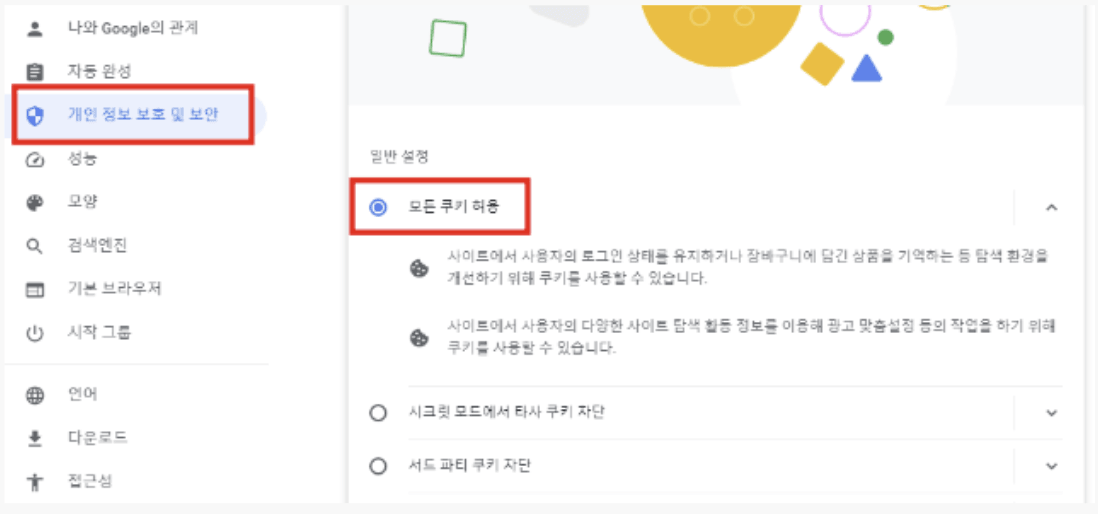Viewport: 1098px width, 514px height.
Task: Click the 모든 쿠키 허용 label text
Action: [x=453, y=208]
